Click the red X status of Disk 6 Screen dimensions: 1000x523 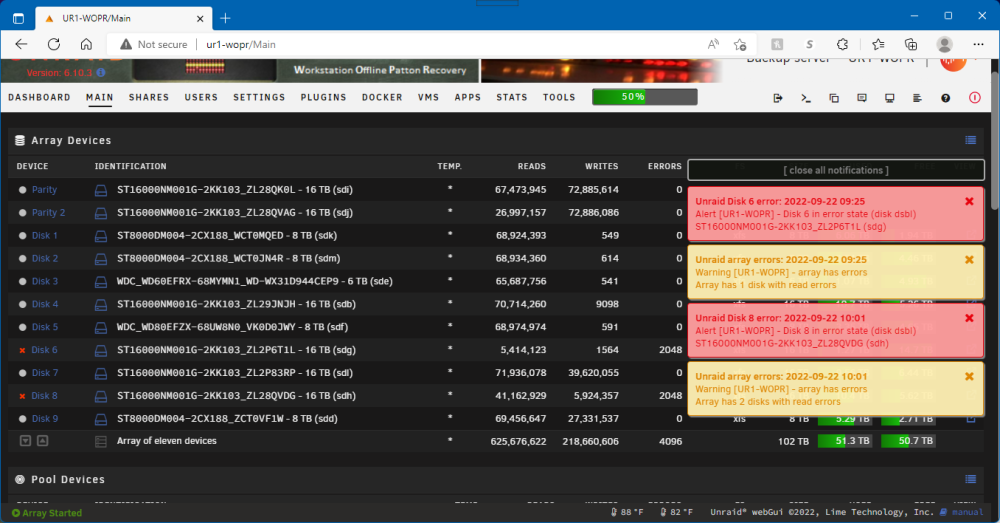22,350
